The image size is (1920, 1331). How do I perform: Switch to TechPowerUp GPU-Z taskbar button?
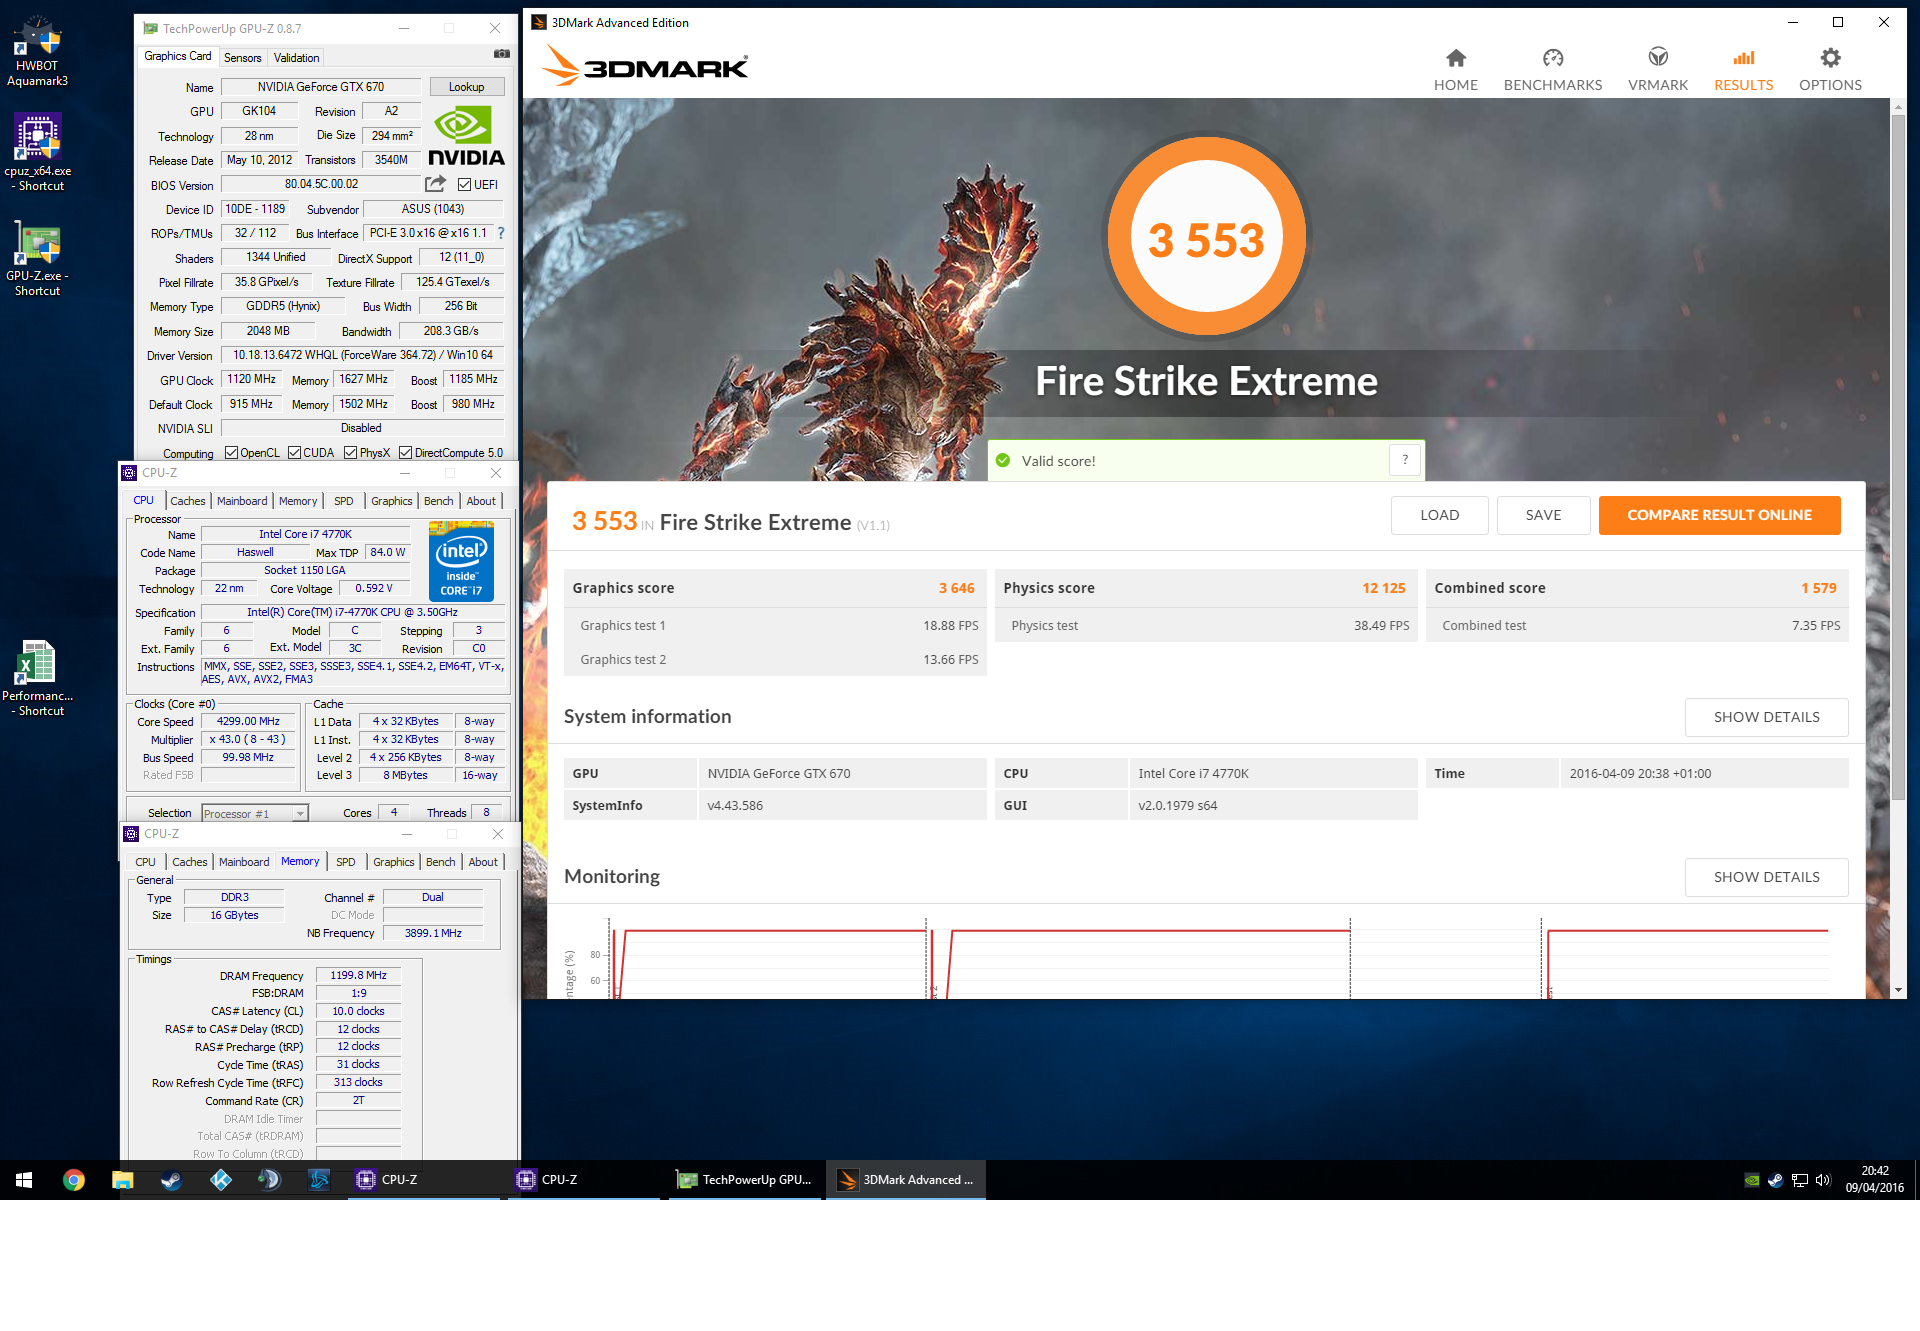coord(747,1180)
